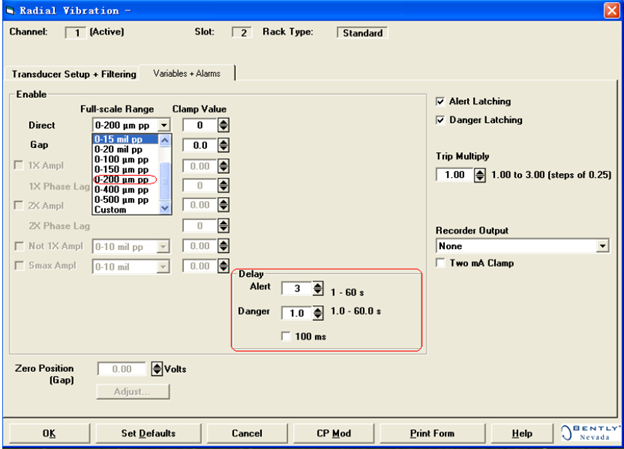Select 0-200 µm pp from the list
This screenshot has height=449, width=624.
tap(121, 180)
